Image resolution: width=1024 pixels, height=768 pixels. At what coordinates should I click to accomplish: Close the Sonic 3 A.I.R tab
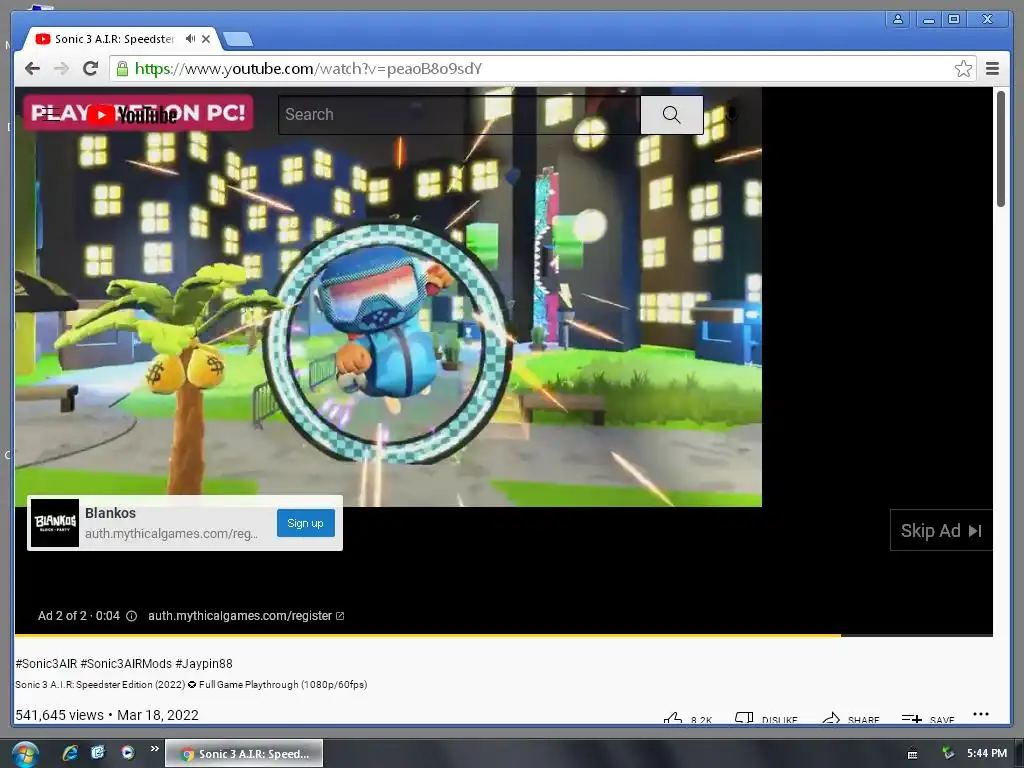(x=206, y=39)
